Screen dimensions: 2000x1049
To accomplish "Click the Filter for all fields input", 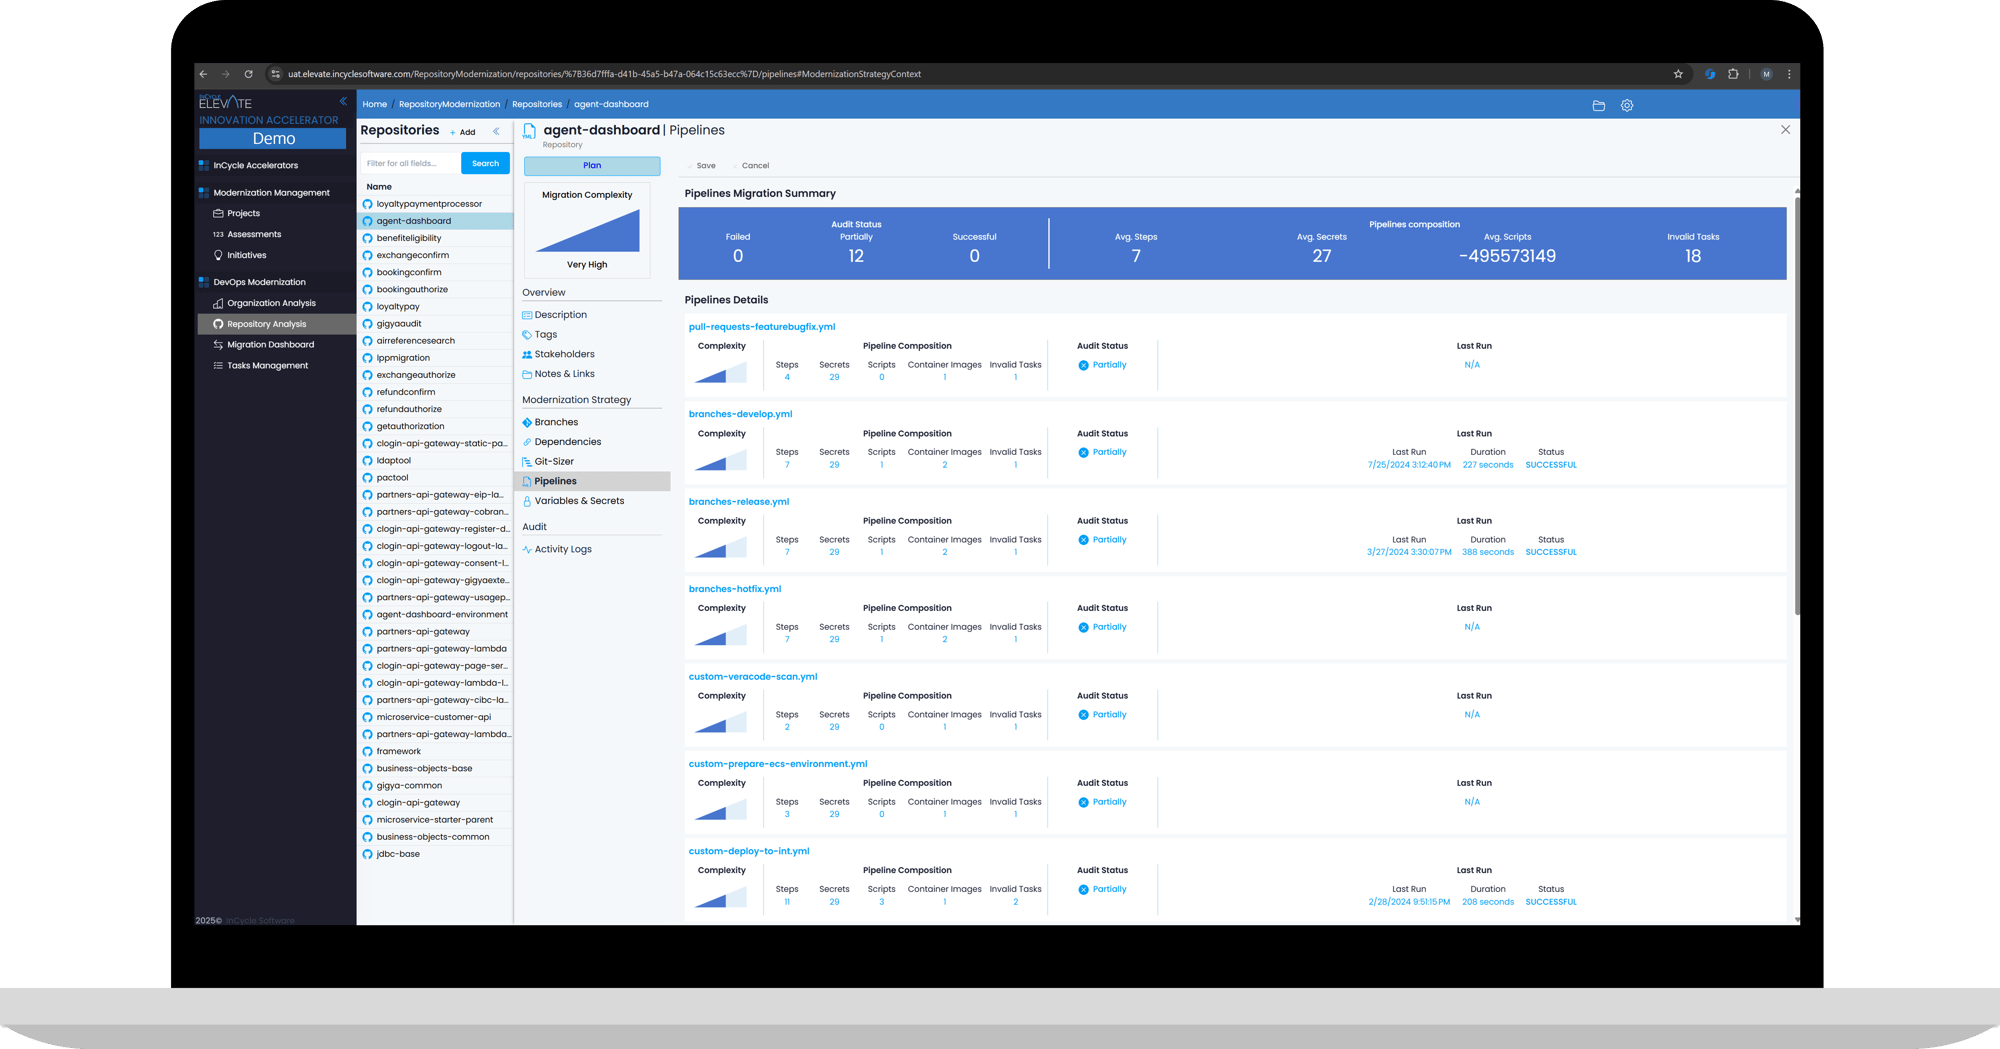I will pos(409,163).
